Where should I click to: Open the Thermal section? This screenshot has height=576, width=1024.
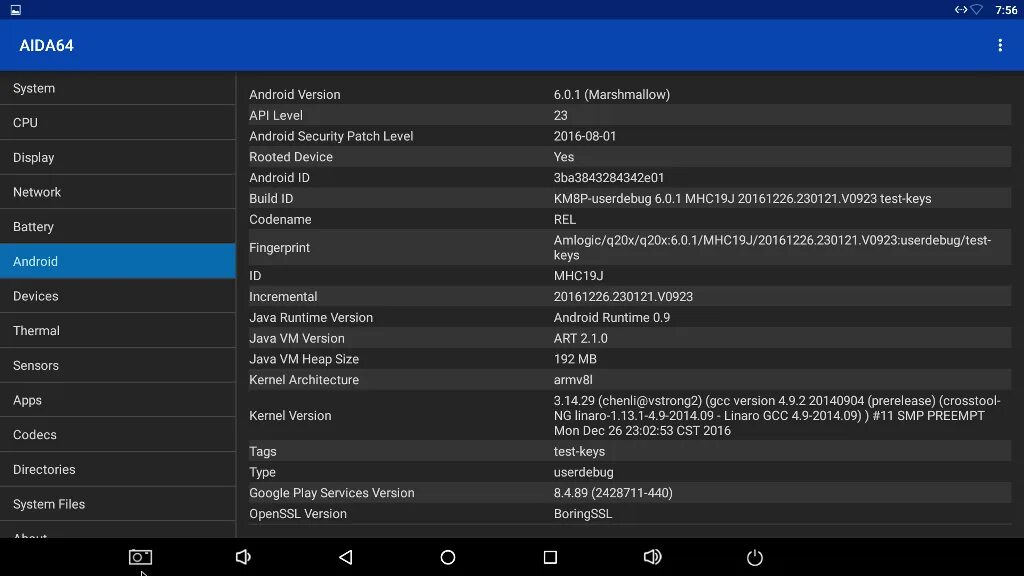pyautogui.click(x=118, y=330)
